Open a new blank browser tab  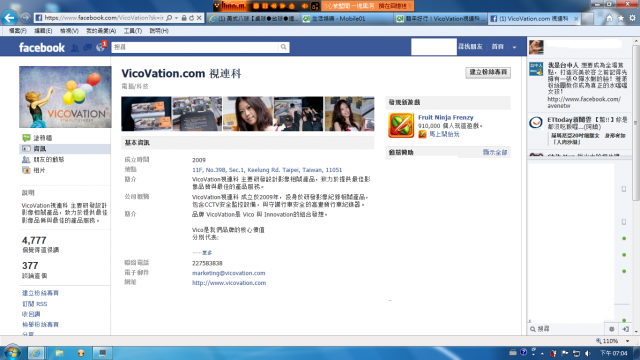(x=587, y=19)
